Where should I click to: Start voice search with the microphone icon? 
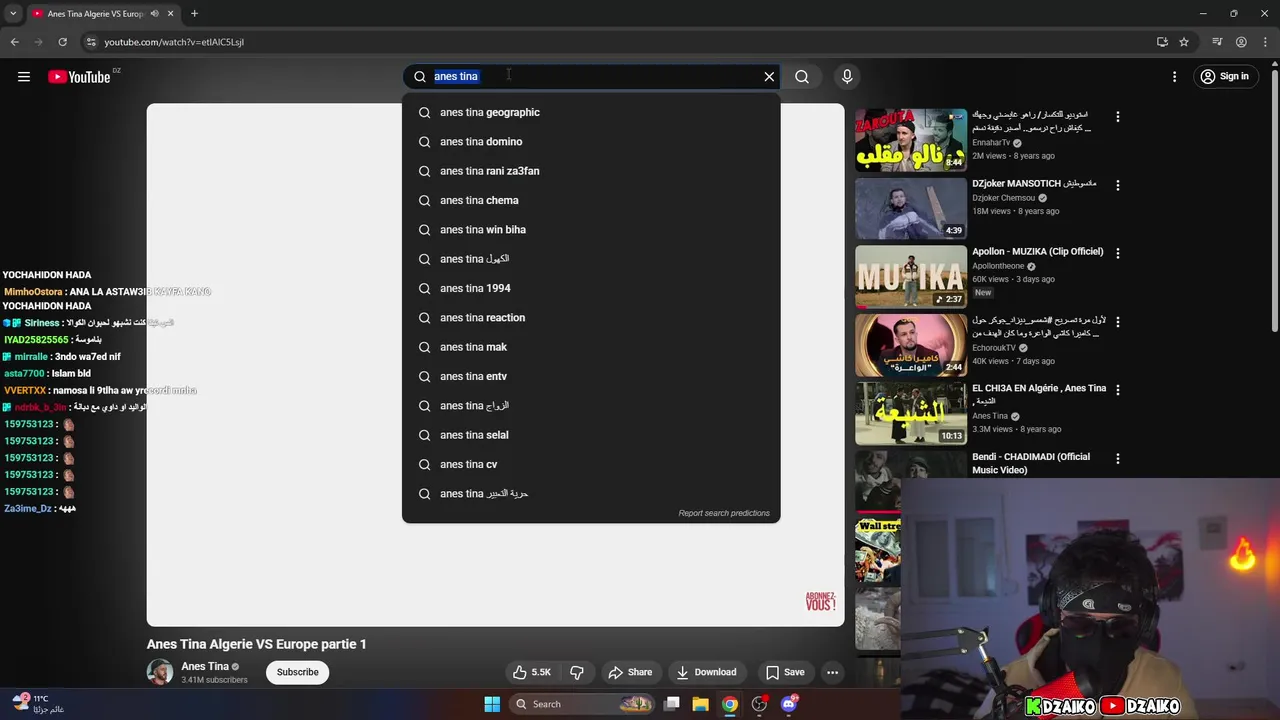847,77
